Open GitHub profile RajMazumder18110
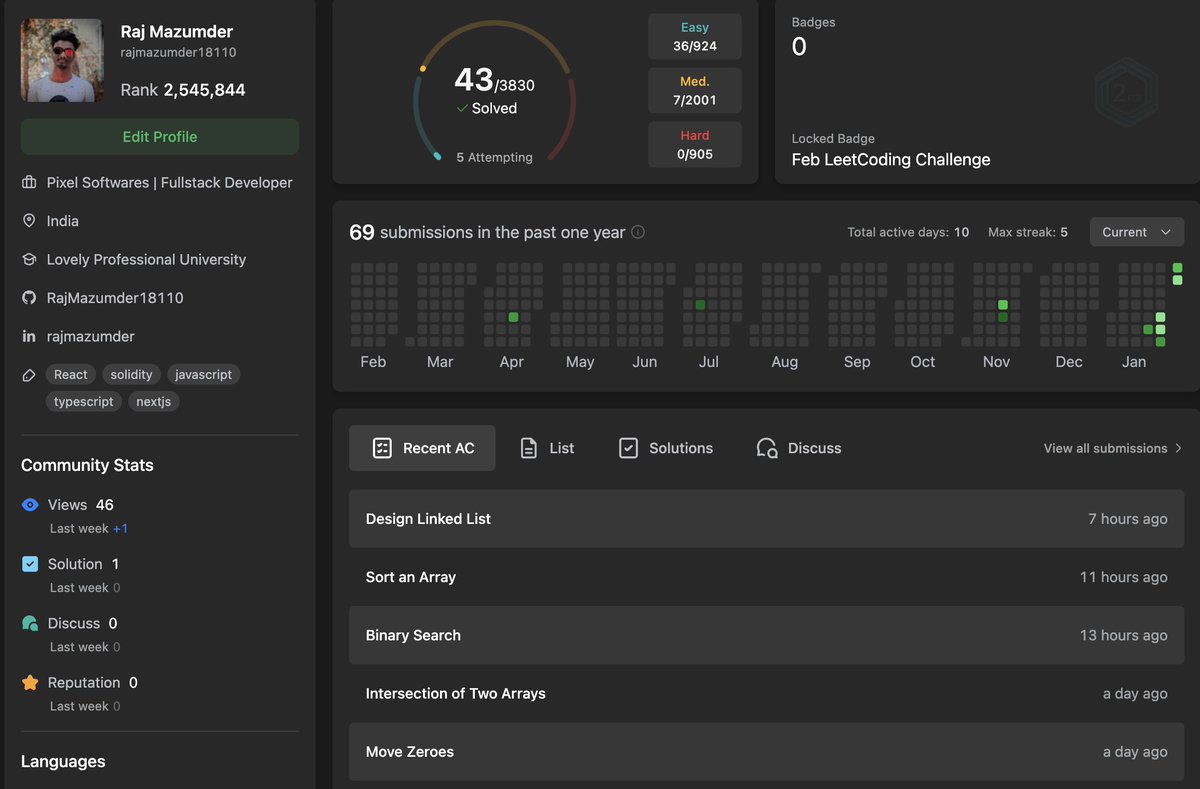 pos(115,298)
